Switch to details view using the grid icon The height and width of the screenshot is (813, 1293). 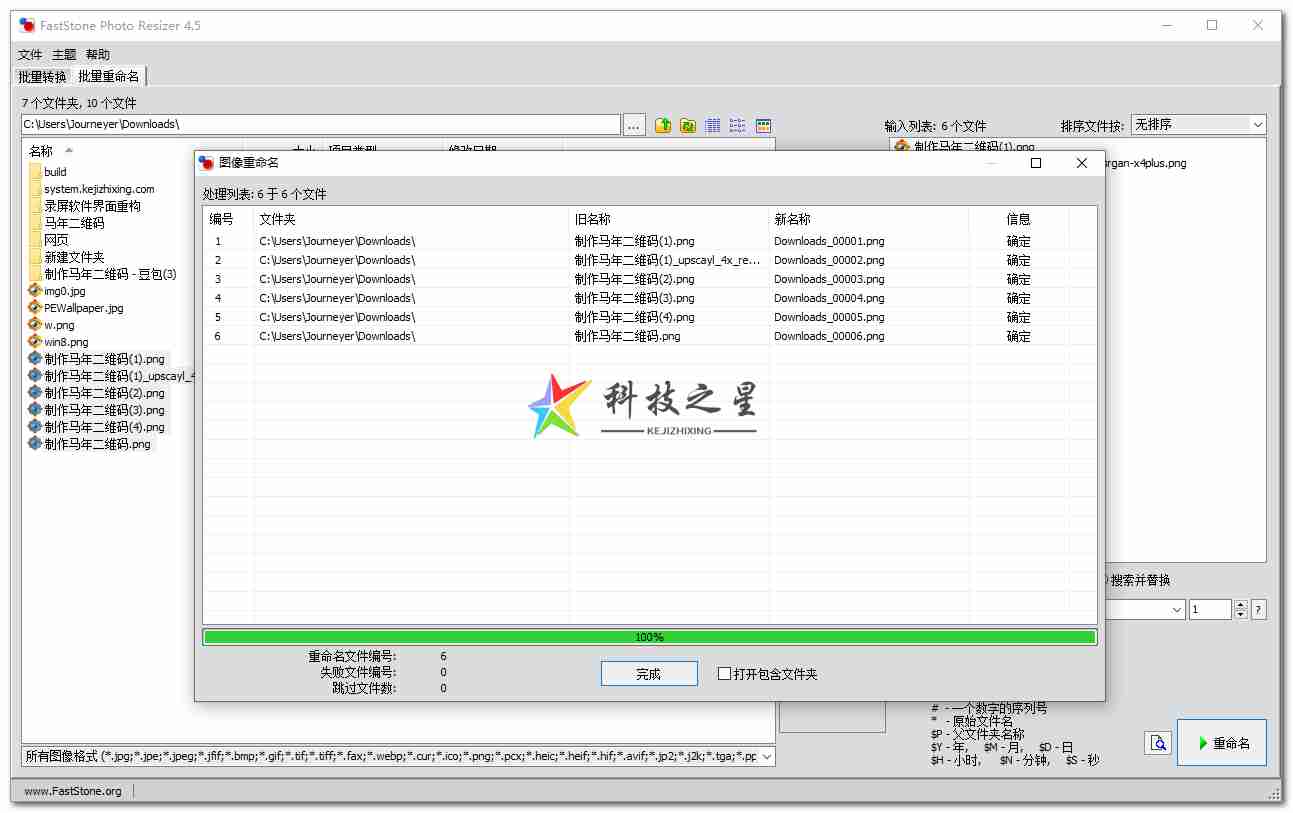[712, 124]
